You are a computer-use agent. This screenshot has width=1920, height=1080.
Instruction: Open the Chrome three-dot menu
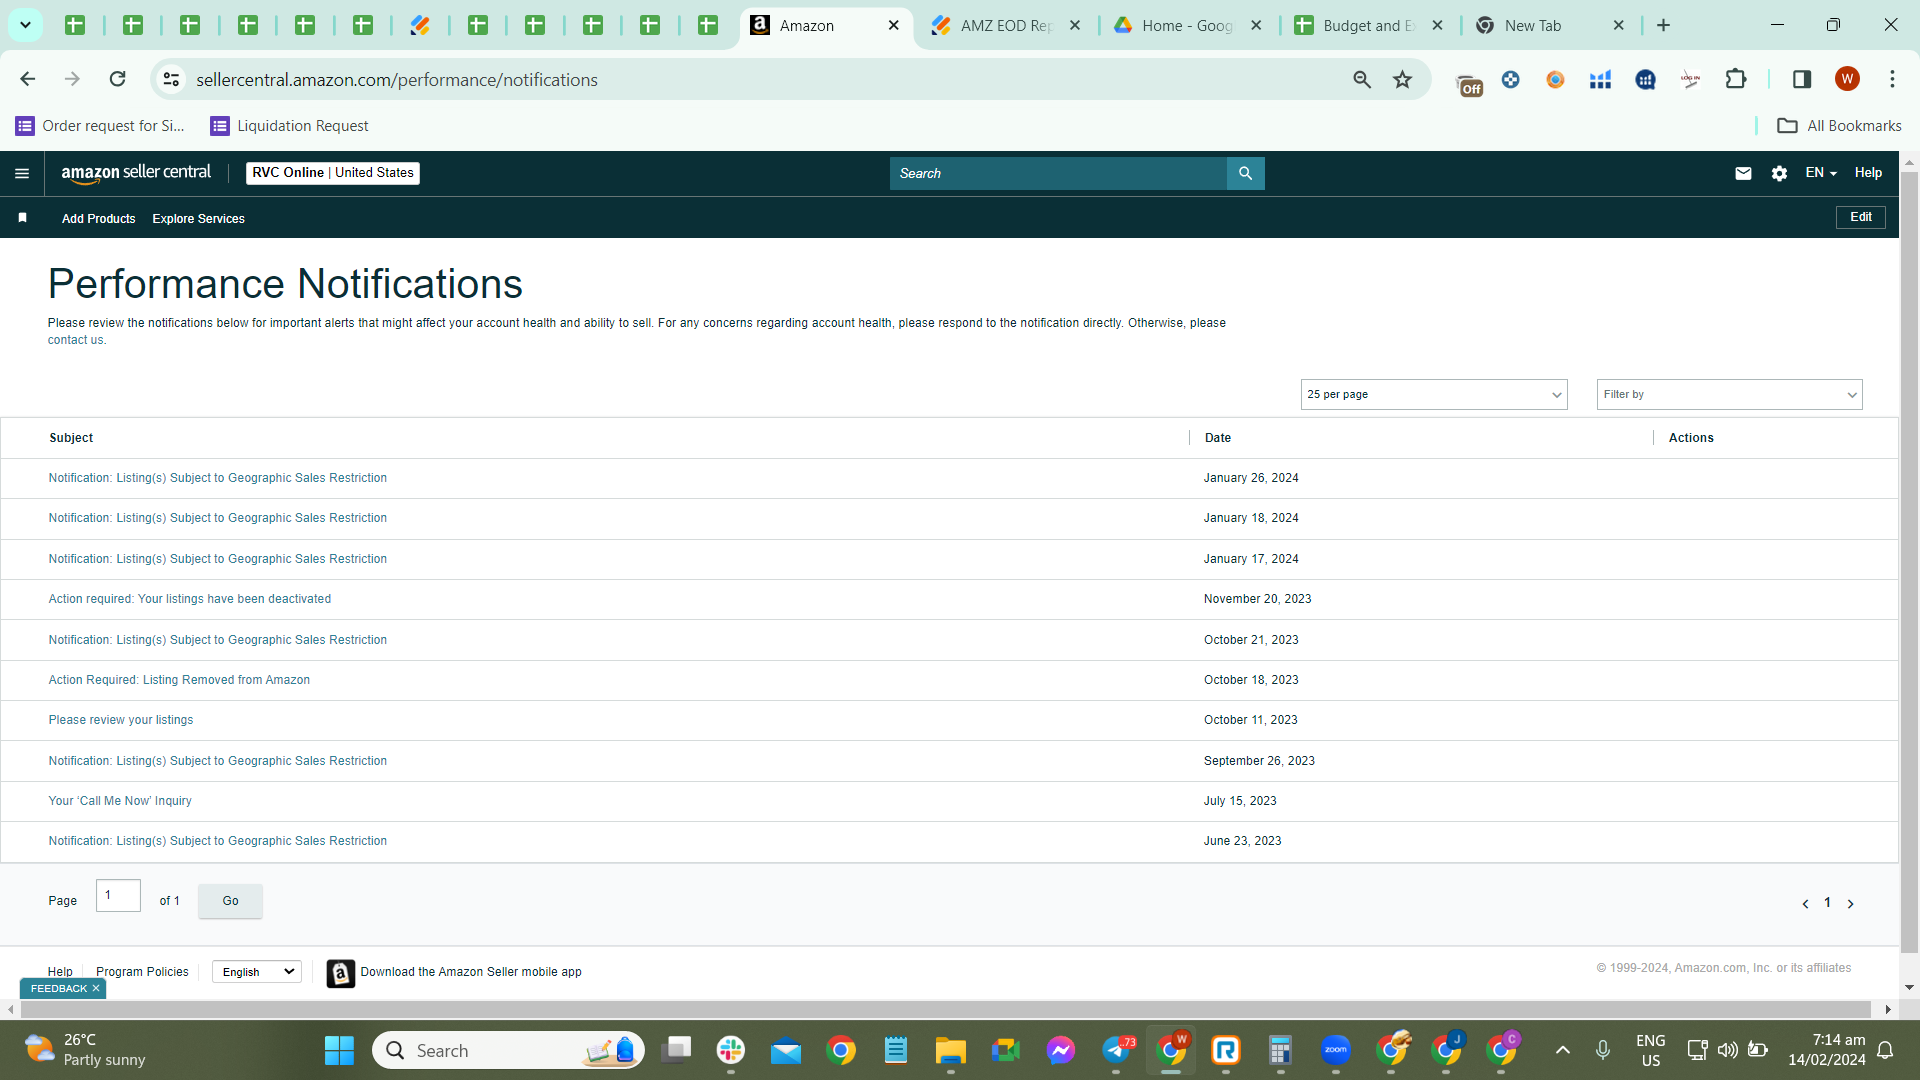point(1892,79)
